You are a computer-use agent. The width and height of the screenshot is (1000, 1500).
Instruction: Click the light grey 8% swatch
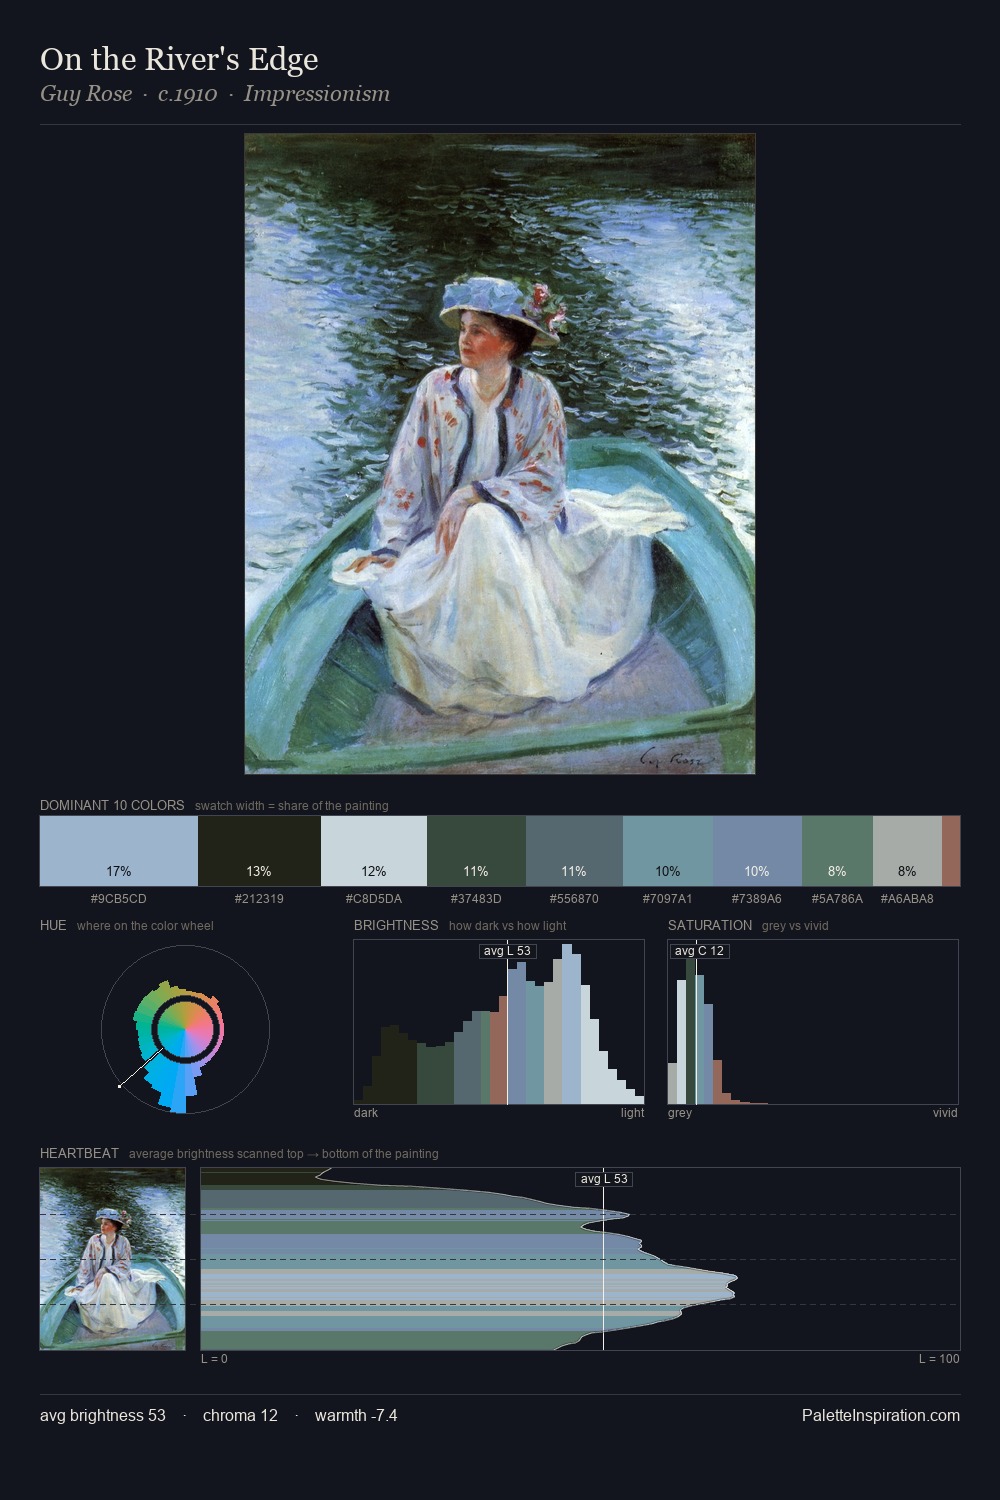(907, 851)
